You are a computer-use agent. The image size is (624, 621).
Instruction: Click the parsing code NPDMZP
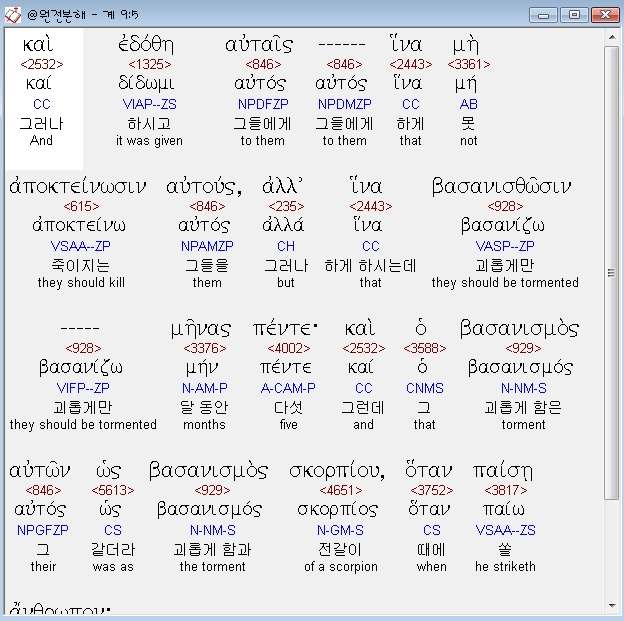(345, 104)
